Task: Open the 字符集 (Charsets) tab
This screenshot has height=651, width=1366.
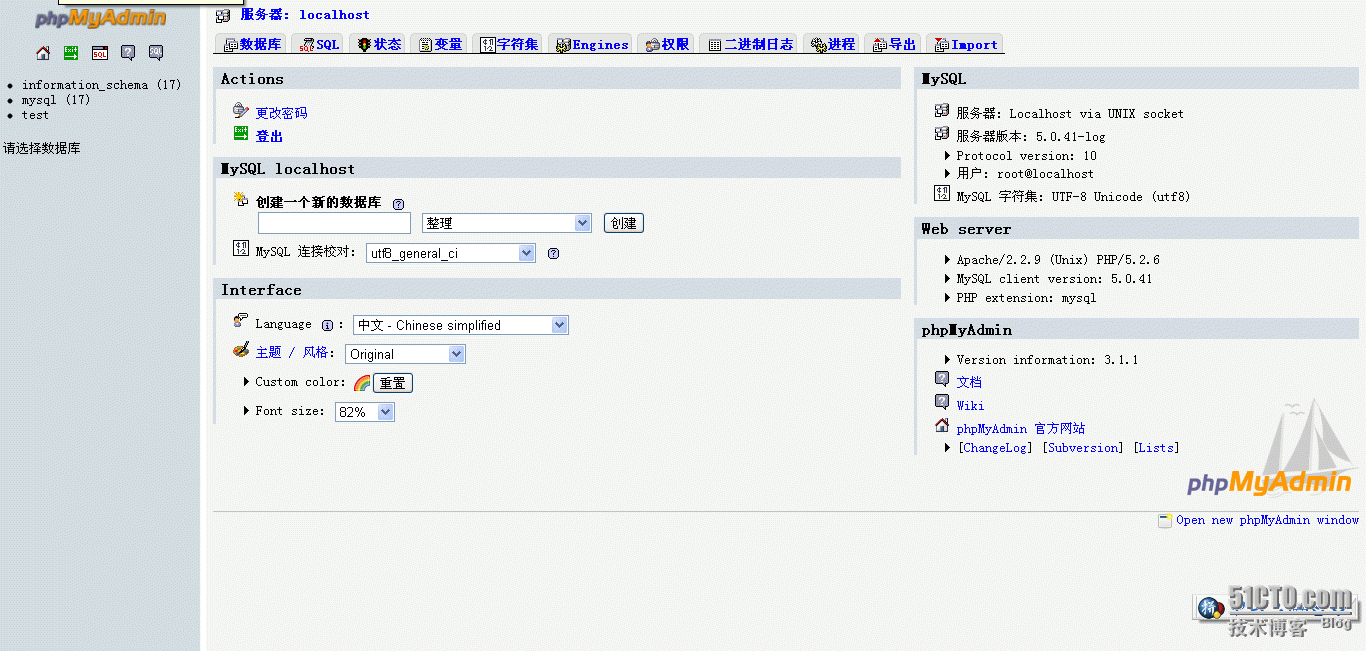Action: (x=509, y=44)
